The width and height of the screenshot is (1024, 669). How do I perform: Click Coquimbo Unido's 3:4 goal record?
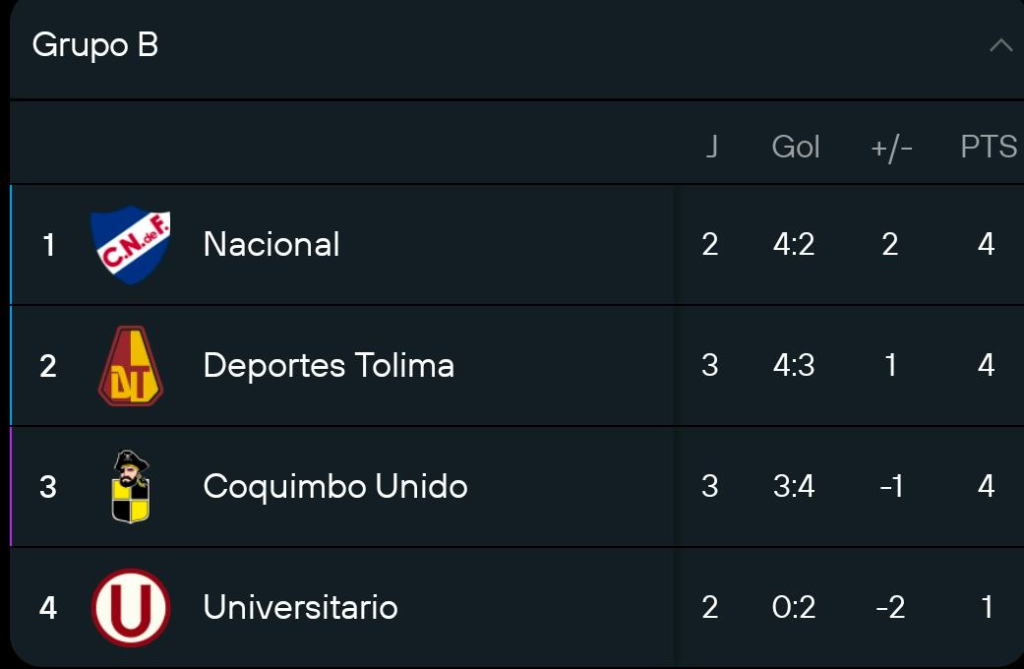pos(794,487)
